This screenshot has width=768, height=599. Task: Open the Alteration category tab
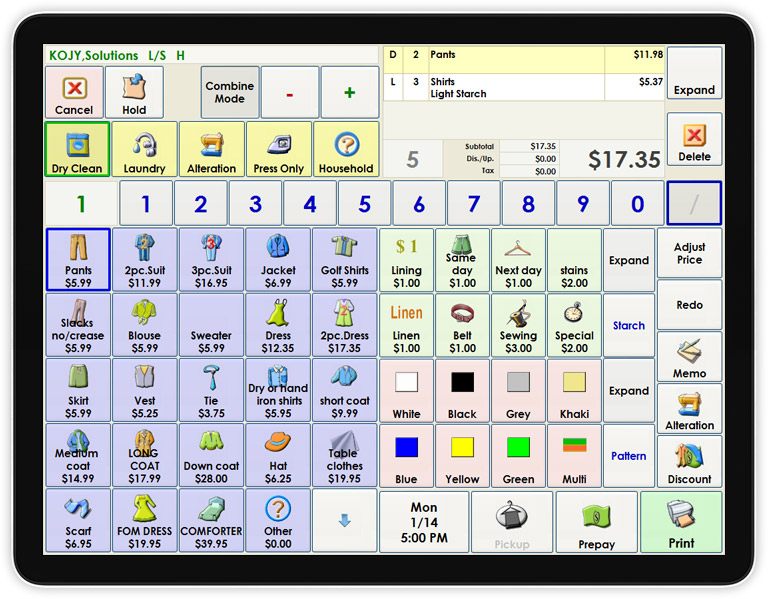click(x=211, y=149)
